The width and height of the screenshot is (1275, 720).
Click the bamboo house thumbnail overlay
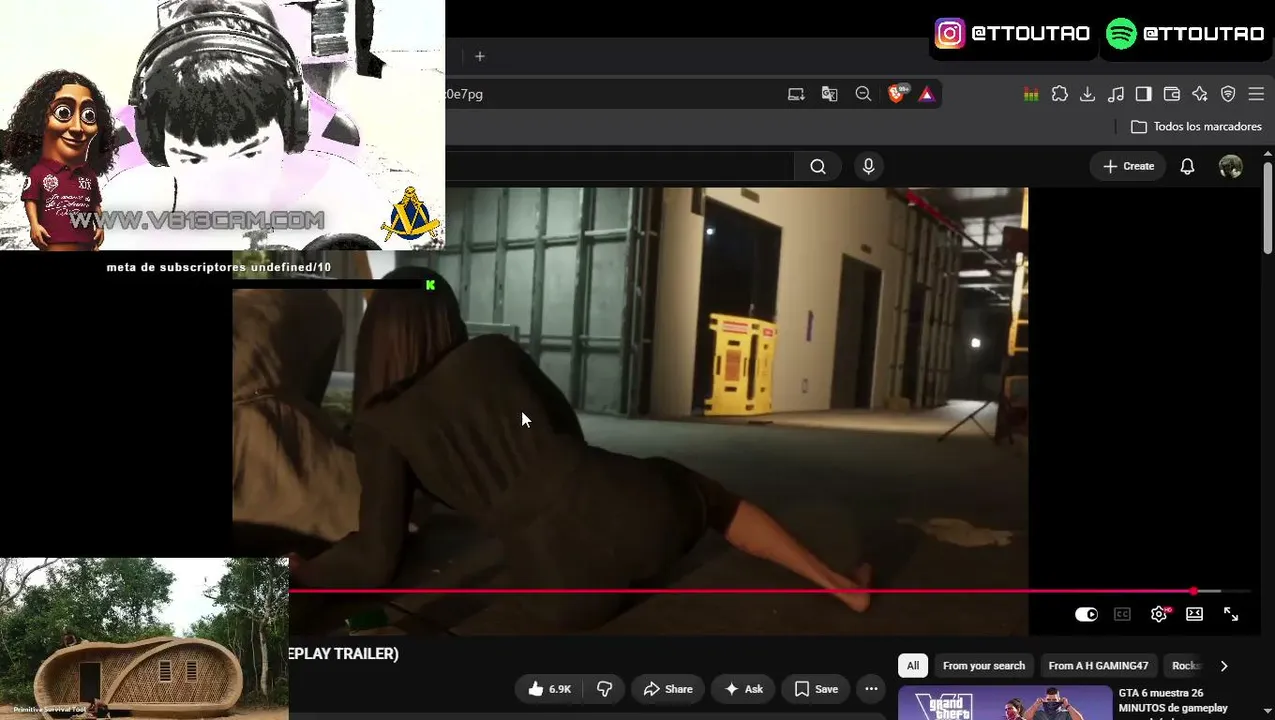click(x=144, y=639)
